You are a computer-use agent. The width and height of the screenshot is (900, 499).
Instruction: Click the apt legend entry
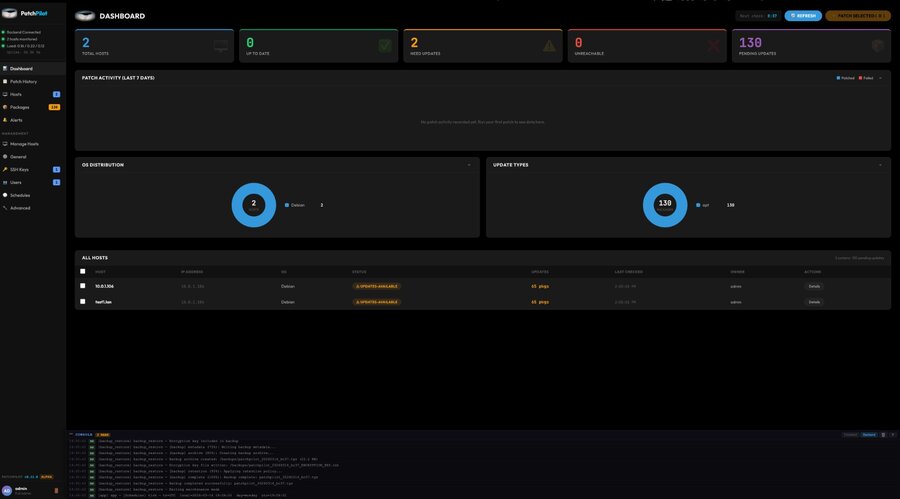click(715, 205)
